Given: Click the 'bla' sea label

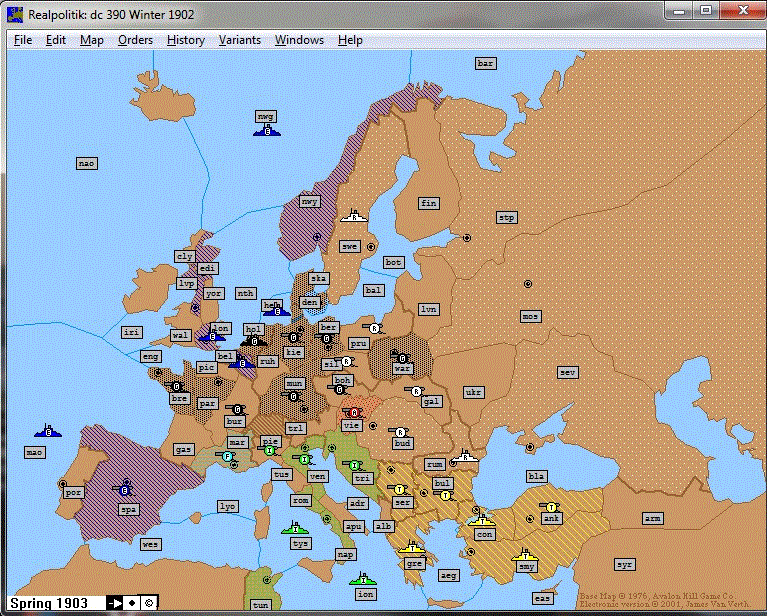Looking at the screenshot, I should click(x=537, y=476).
